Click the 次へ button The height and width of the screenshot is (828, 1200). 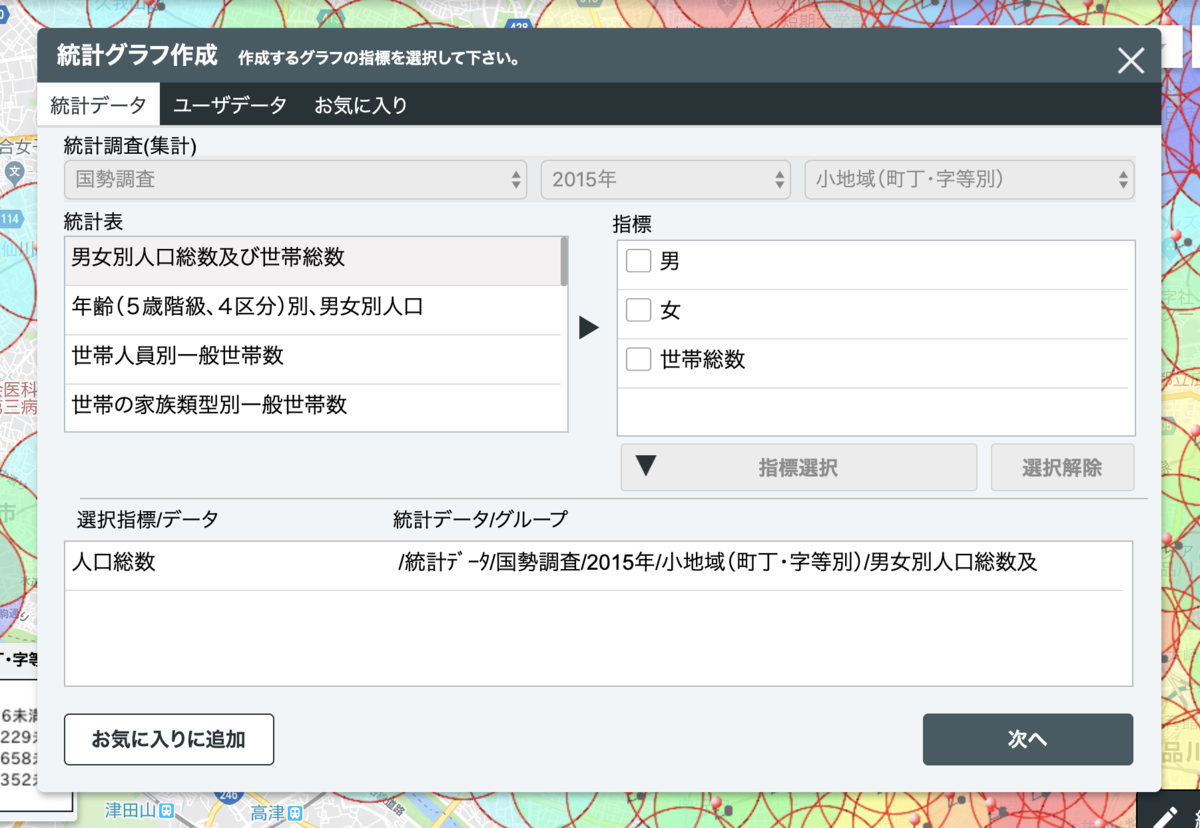1027,739
